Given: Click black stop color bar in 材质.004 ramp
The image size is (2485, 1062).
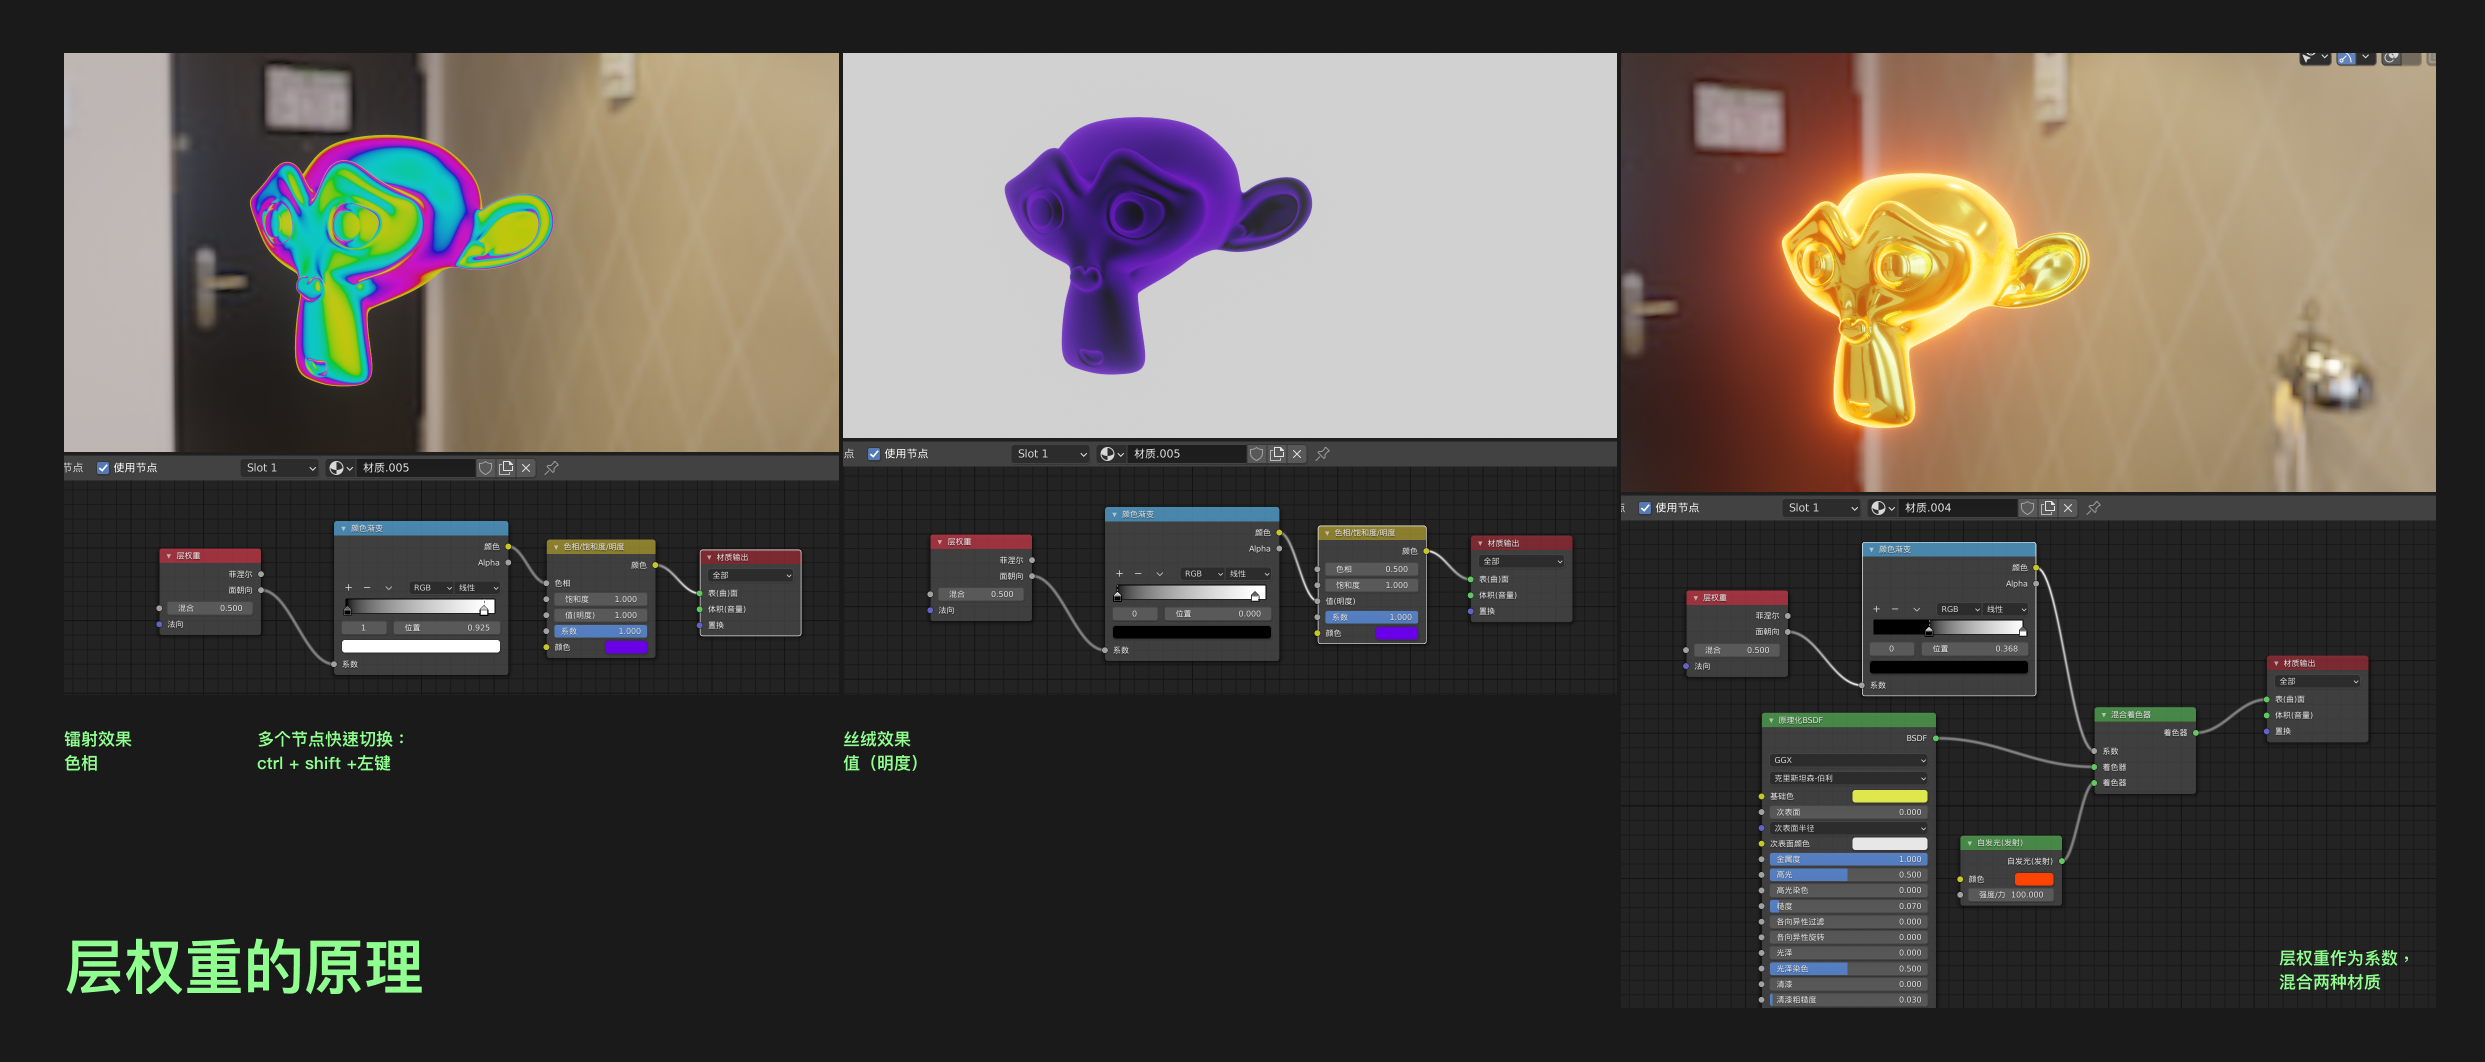Looking at the screenshot, I should click(1949, 667).
